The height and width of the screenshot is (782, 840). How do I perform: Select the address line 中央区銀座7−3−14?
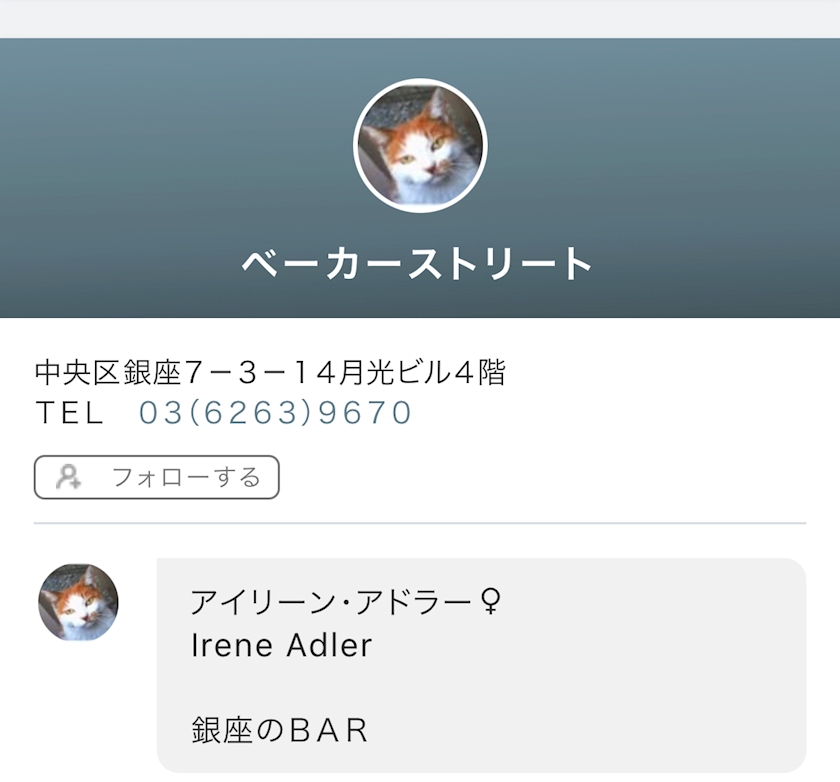click(x=186, y=374)
